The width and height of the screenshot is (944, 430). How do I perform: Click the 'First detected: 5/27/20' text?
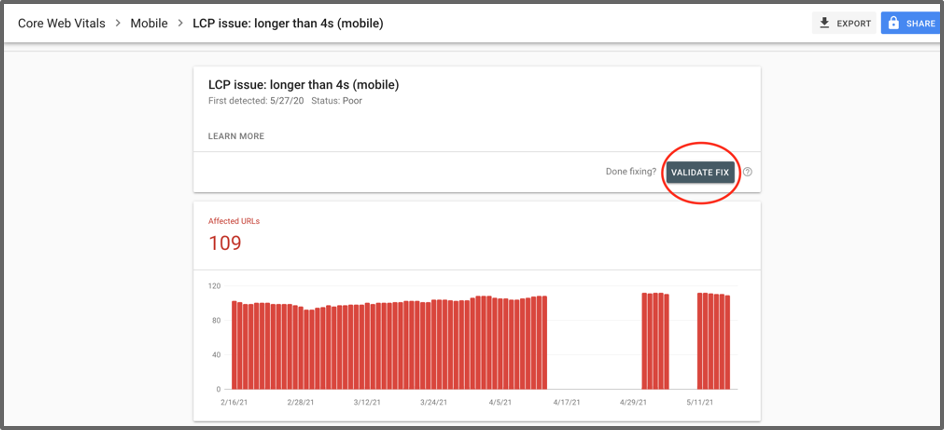coord(256,101)
